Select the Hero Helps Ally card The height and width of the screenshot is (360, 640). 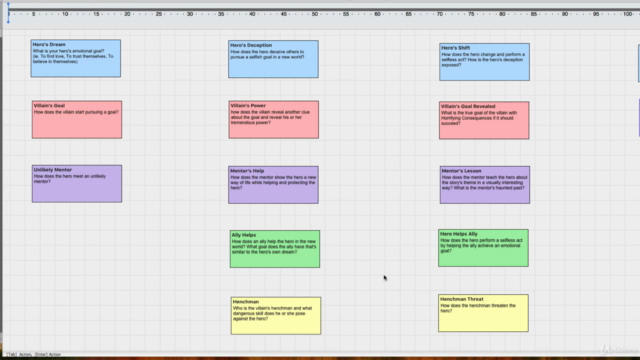click(x=483, y=248)
